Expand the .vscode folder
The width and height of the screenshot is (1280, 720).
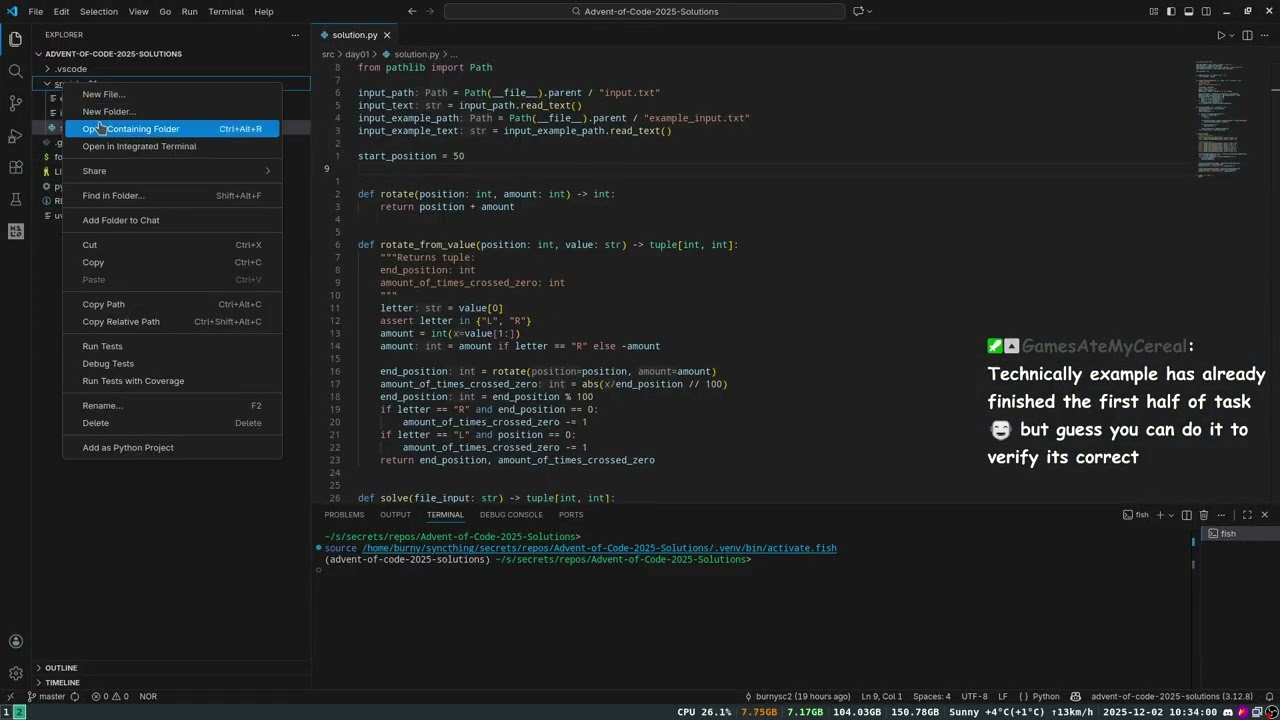70,69
